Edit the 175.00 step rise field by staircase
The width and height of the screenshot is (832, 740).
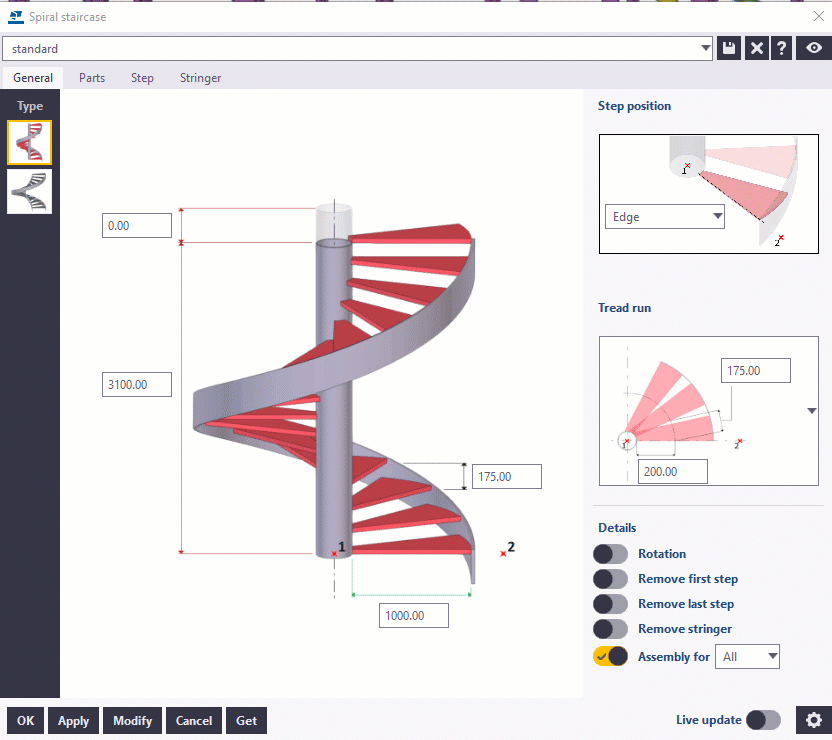pos(507,476)
